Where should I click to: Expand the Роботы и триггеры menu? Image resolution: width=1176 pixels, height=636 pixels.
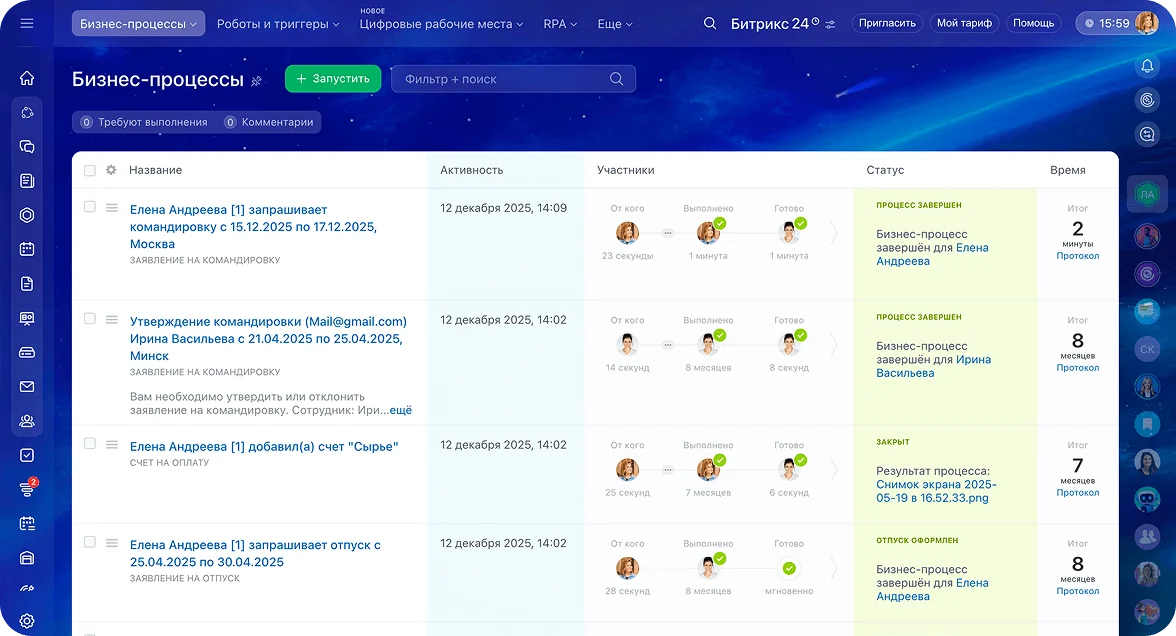click(x=278, y=24)
